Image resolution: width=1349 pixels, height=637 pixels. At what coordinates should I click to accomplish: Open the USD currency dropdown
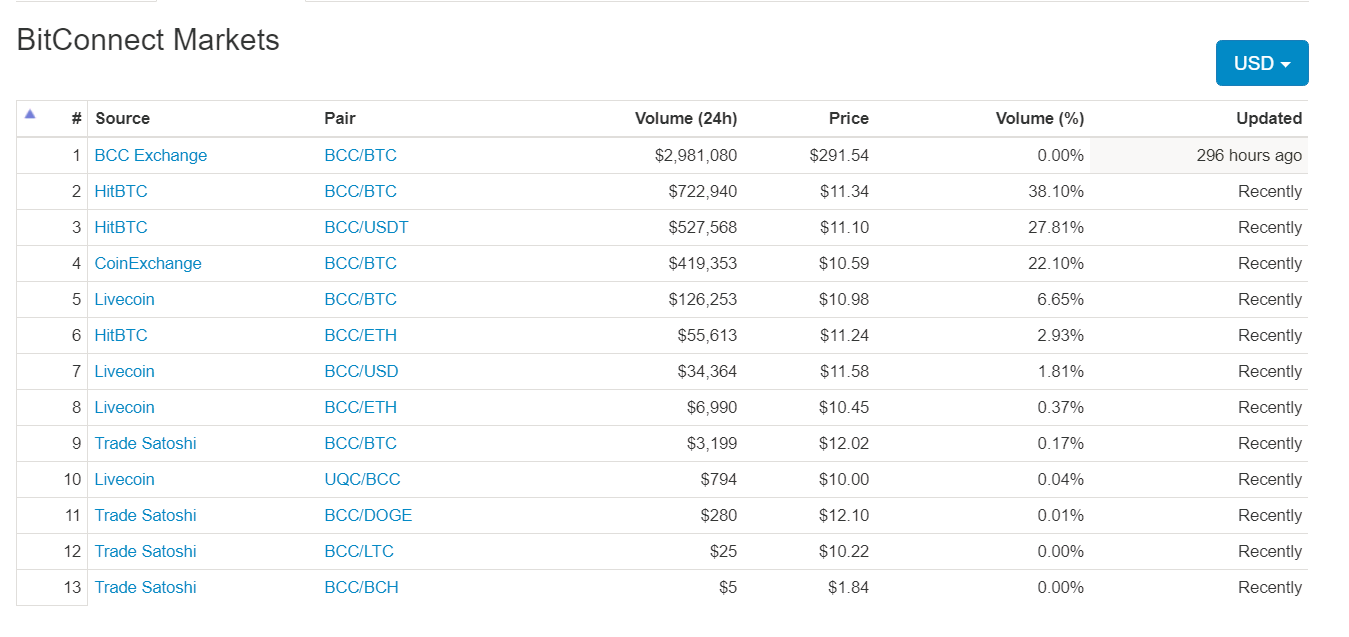pyautogui.click(x=1262, y=63)
